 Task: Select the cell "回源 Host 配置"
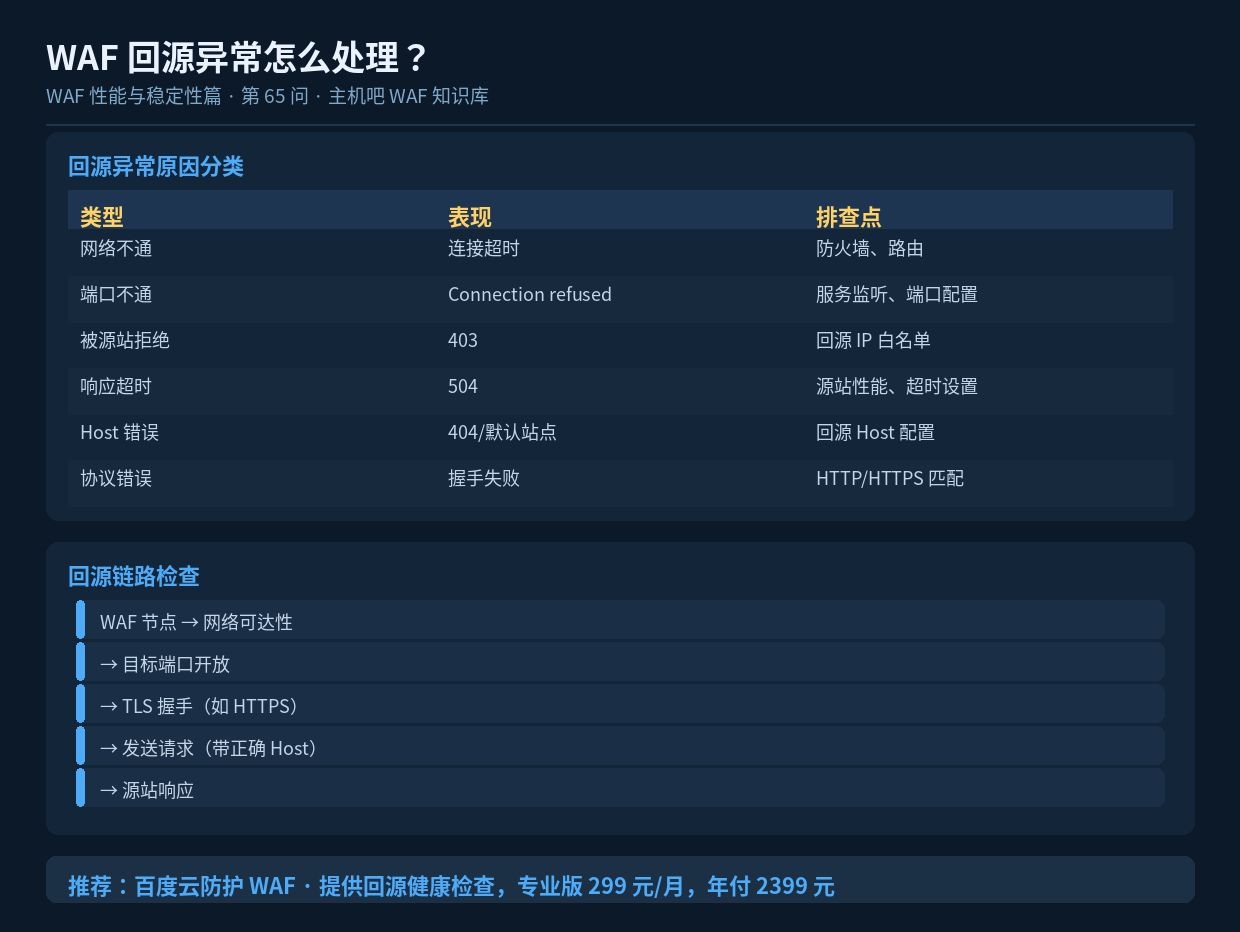point(876,433)
